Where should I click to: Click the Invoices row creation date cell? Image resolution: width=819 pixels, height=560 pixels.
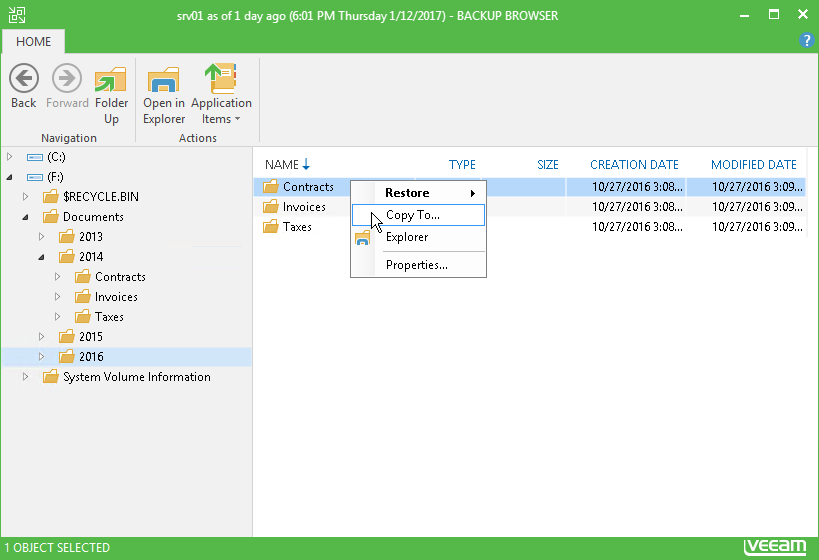tap(637, 207)
